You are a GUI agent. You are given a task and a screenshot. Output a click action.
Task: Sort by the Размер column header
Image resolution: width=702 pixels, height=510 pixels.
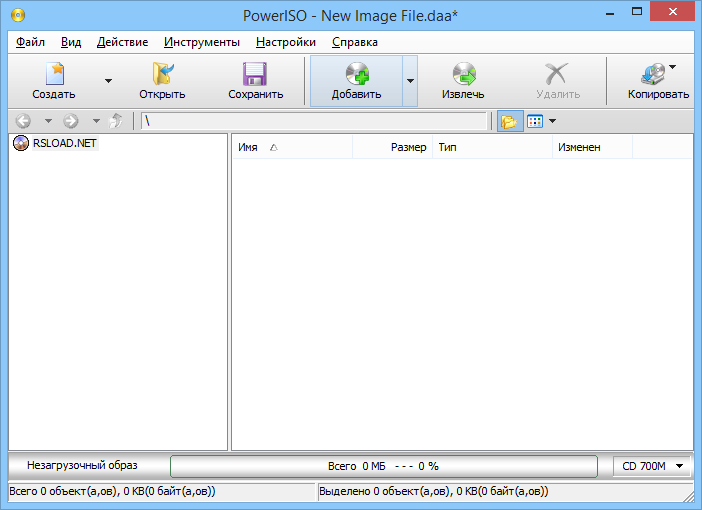(393, 147)
